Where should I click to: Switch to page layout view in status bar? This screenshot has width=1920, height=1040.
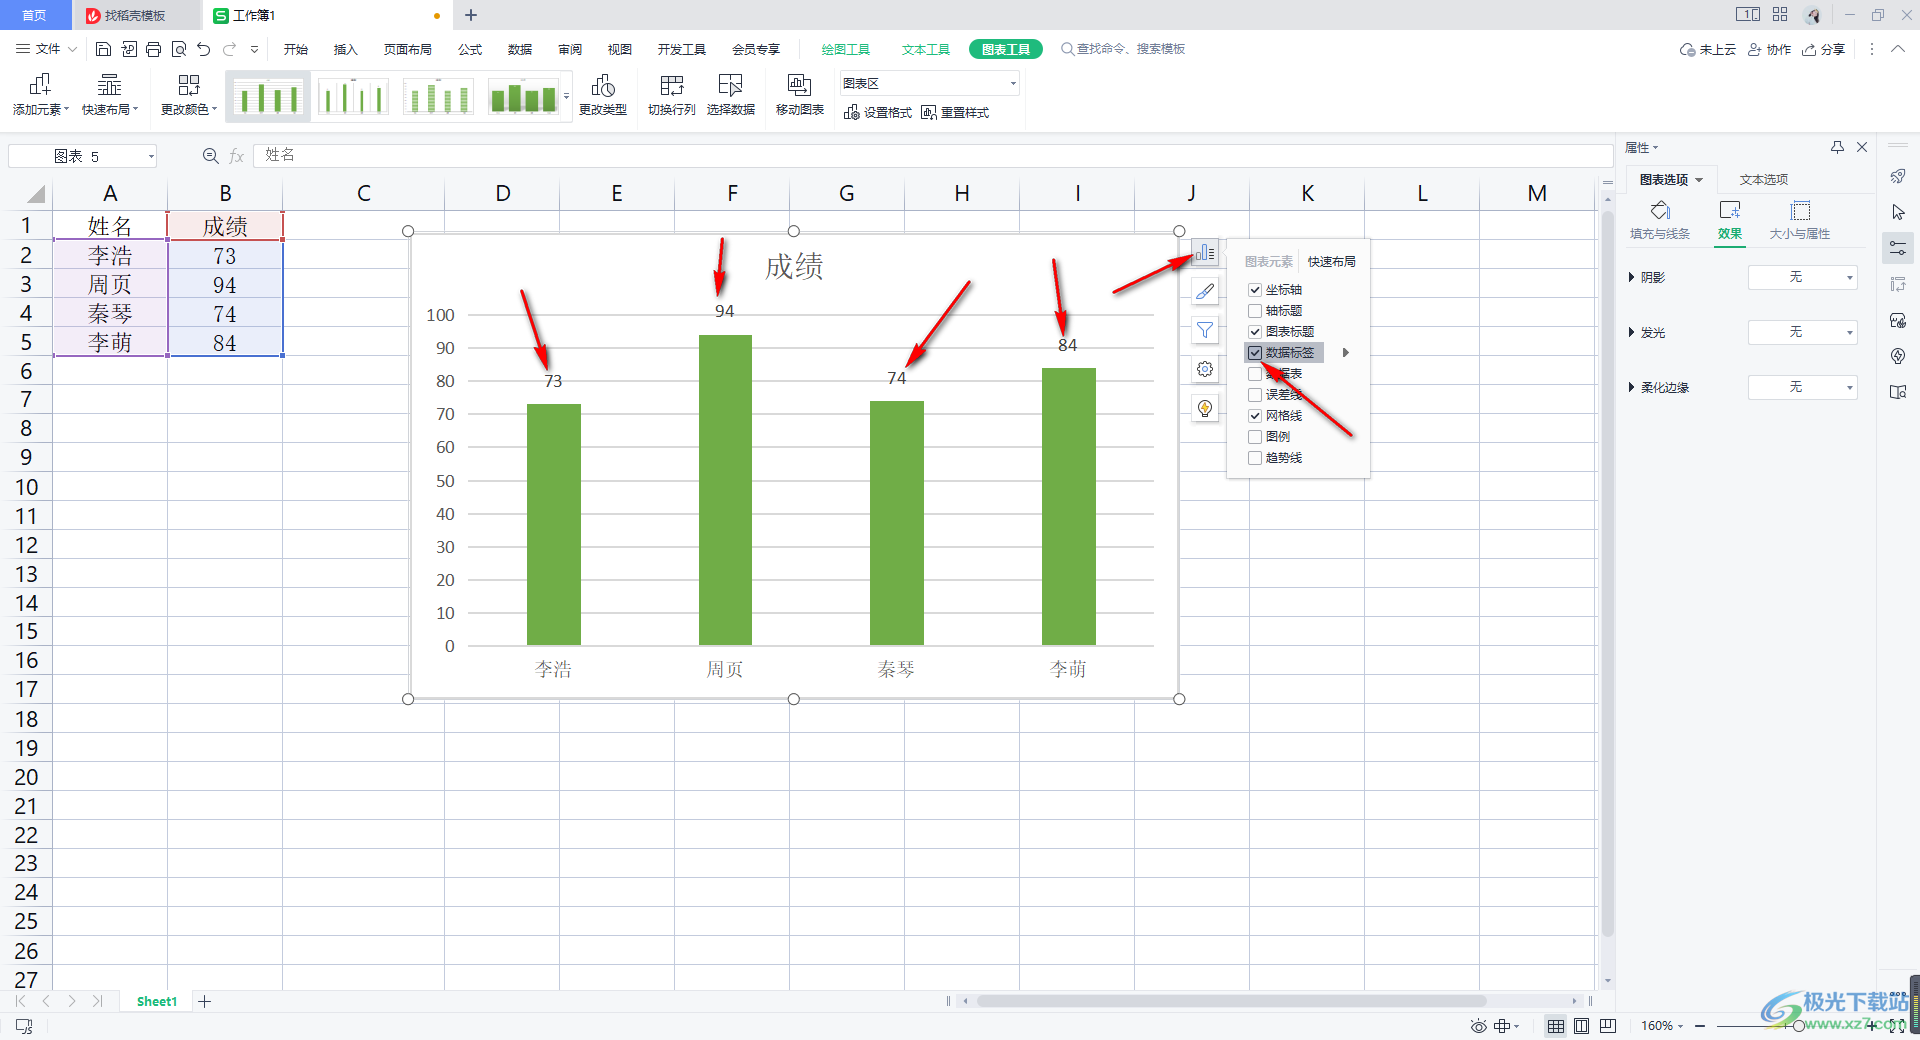coord(1581,1026)
